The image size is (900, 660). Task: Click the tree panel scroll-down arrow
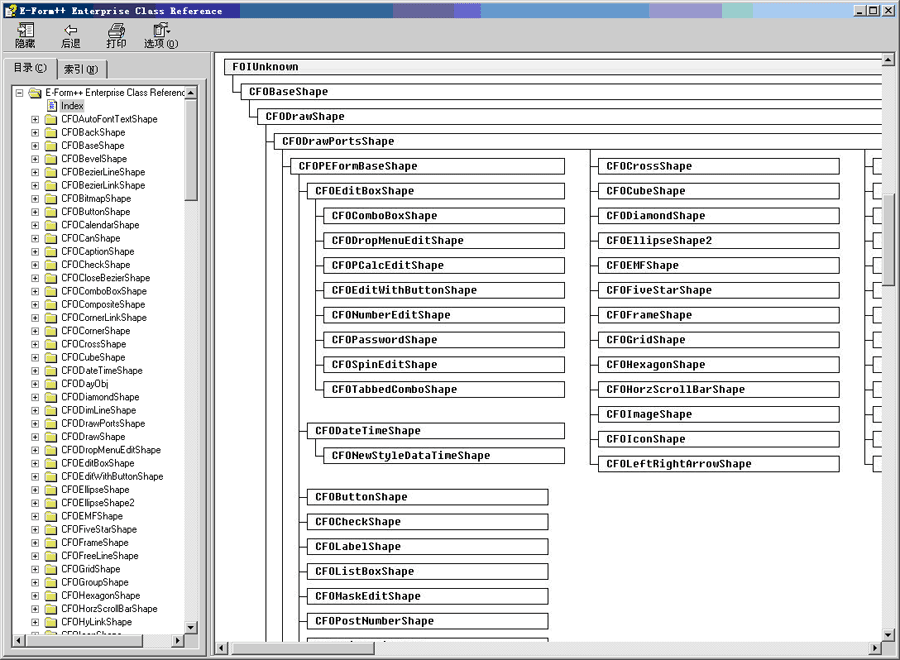[x=191, y=636]
